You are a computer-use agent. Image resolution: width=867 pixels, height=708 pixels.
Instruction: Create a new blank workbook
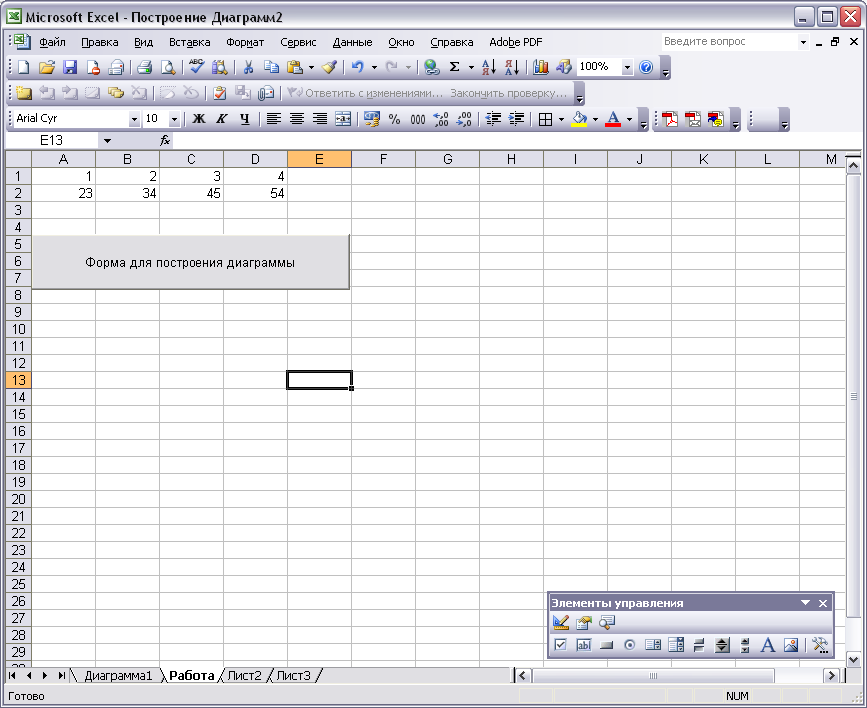tap(24, 67)
